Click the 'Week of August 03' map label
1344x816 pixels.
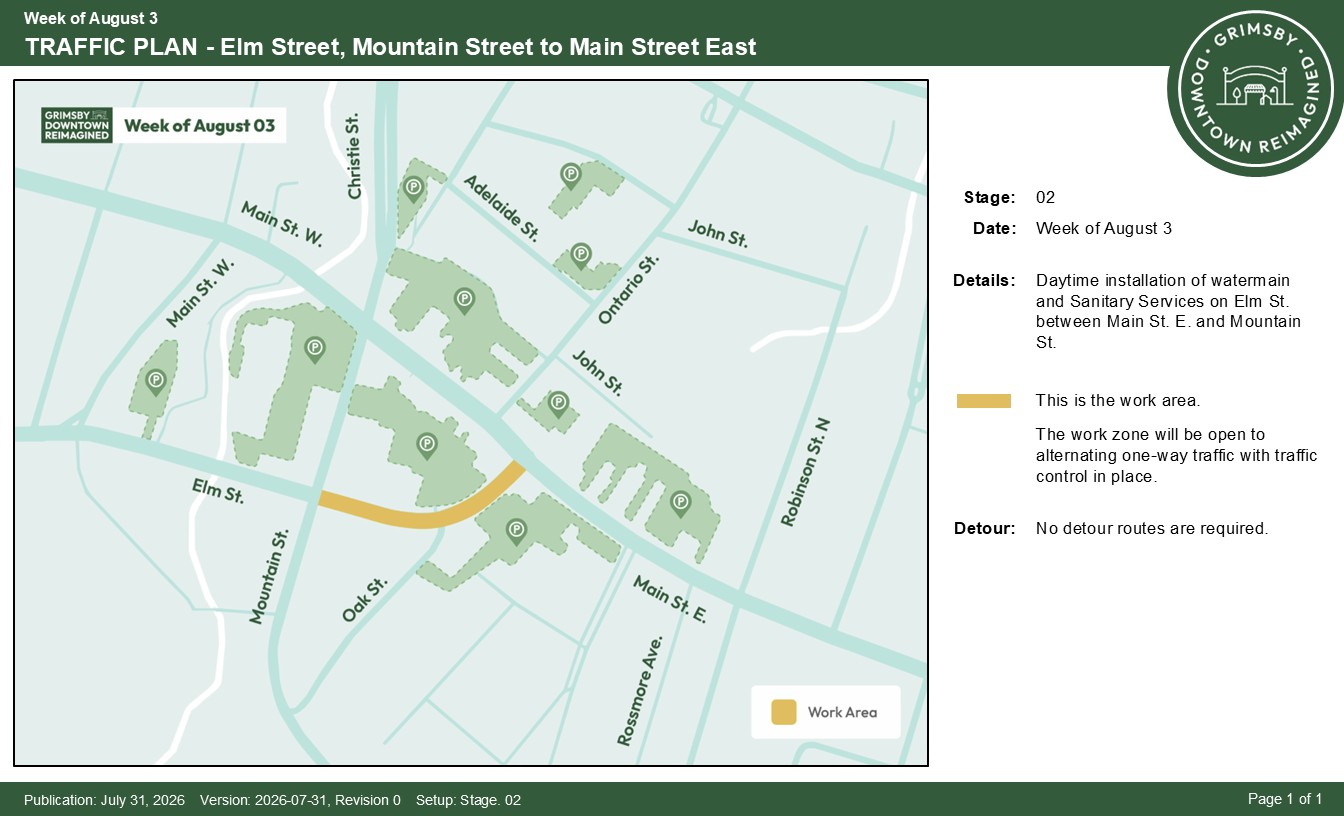[x=200, y=126]
